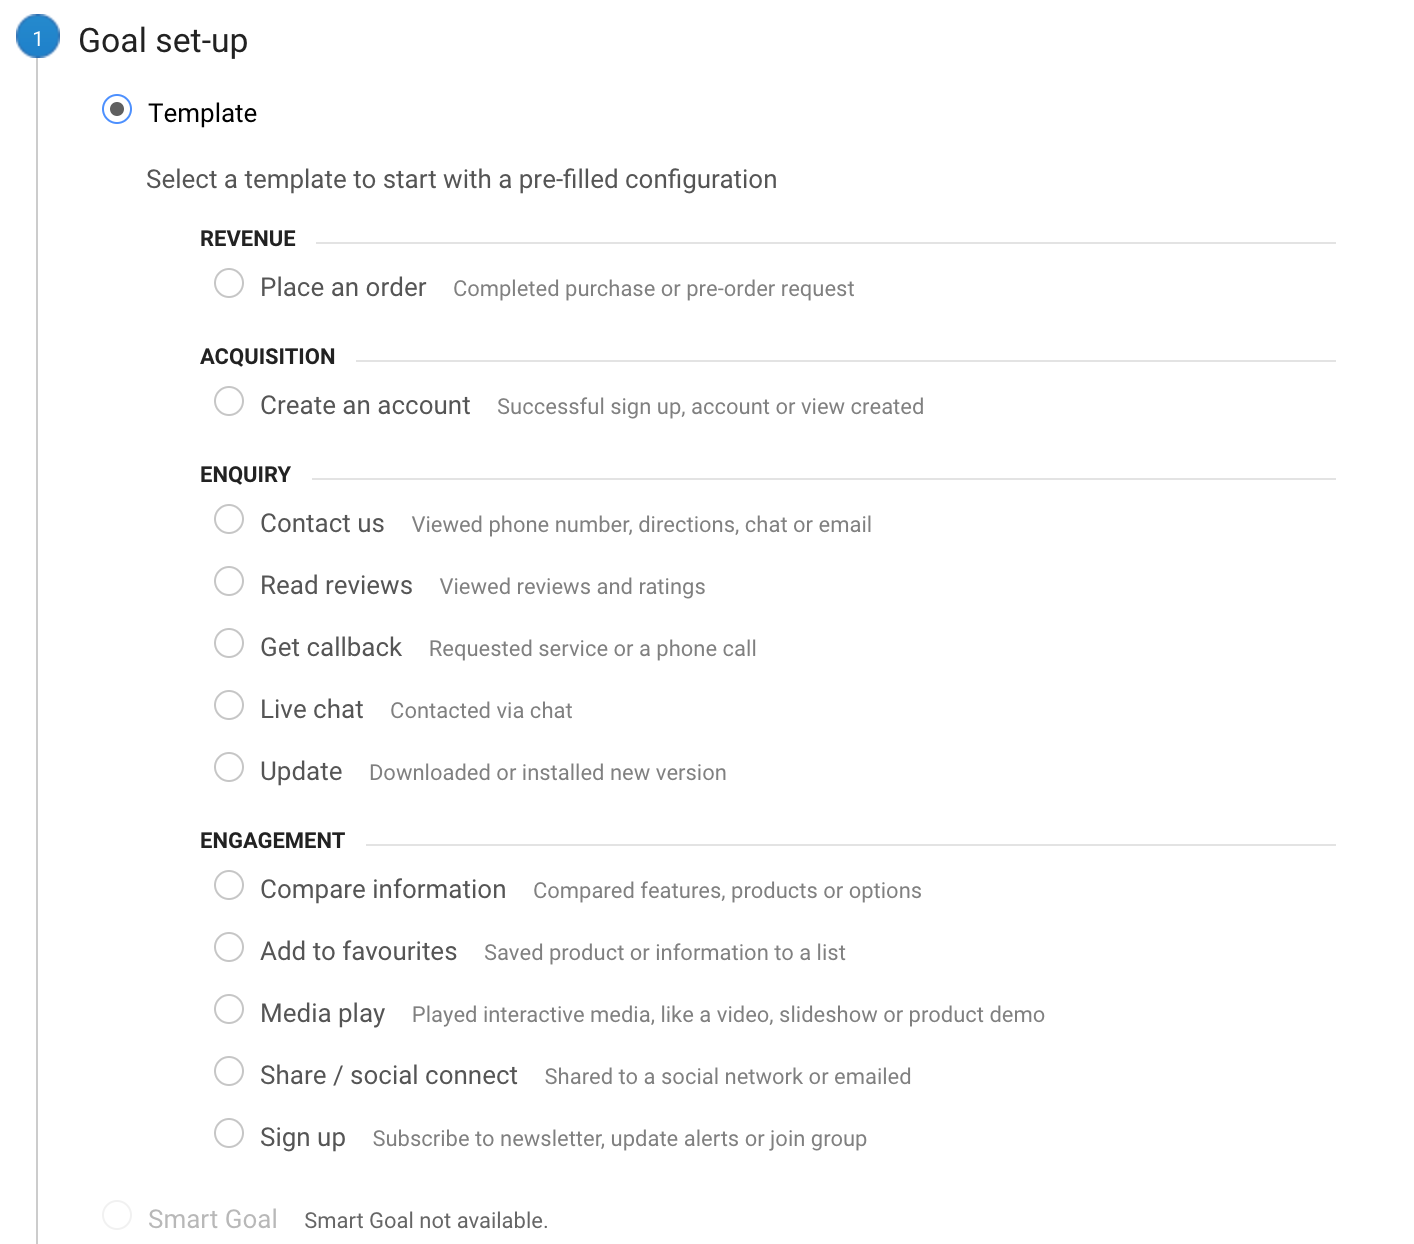The image size is (1414, 1244).
Task: Select the Sign up radio button
Action: click(x=229, y=1133)
